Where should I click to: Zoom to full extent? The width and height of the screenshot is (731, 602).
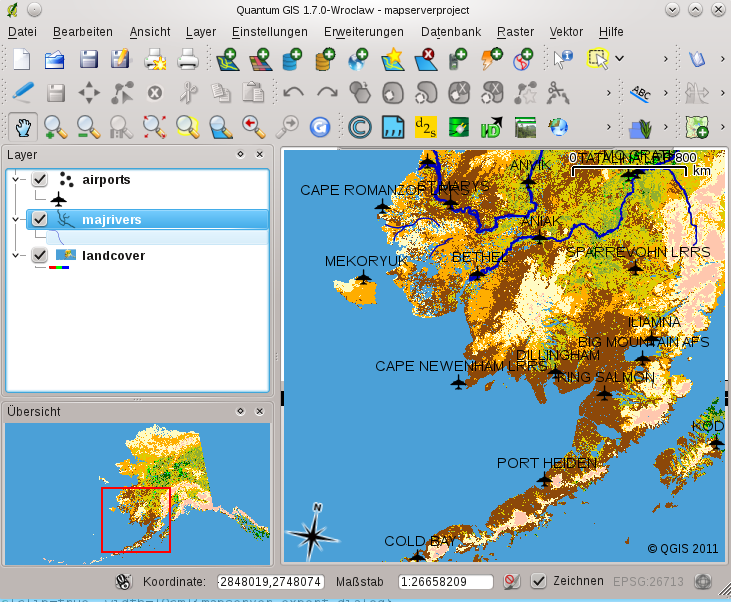tap(154, 127)
